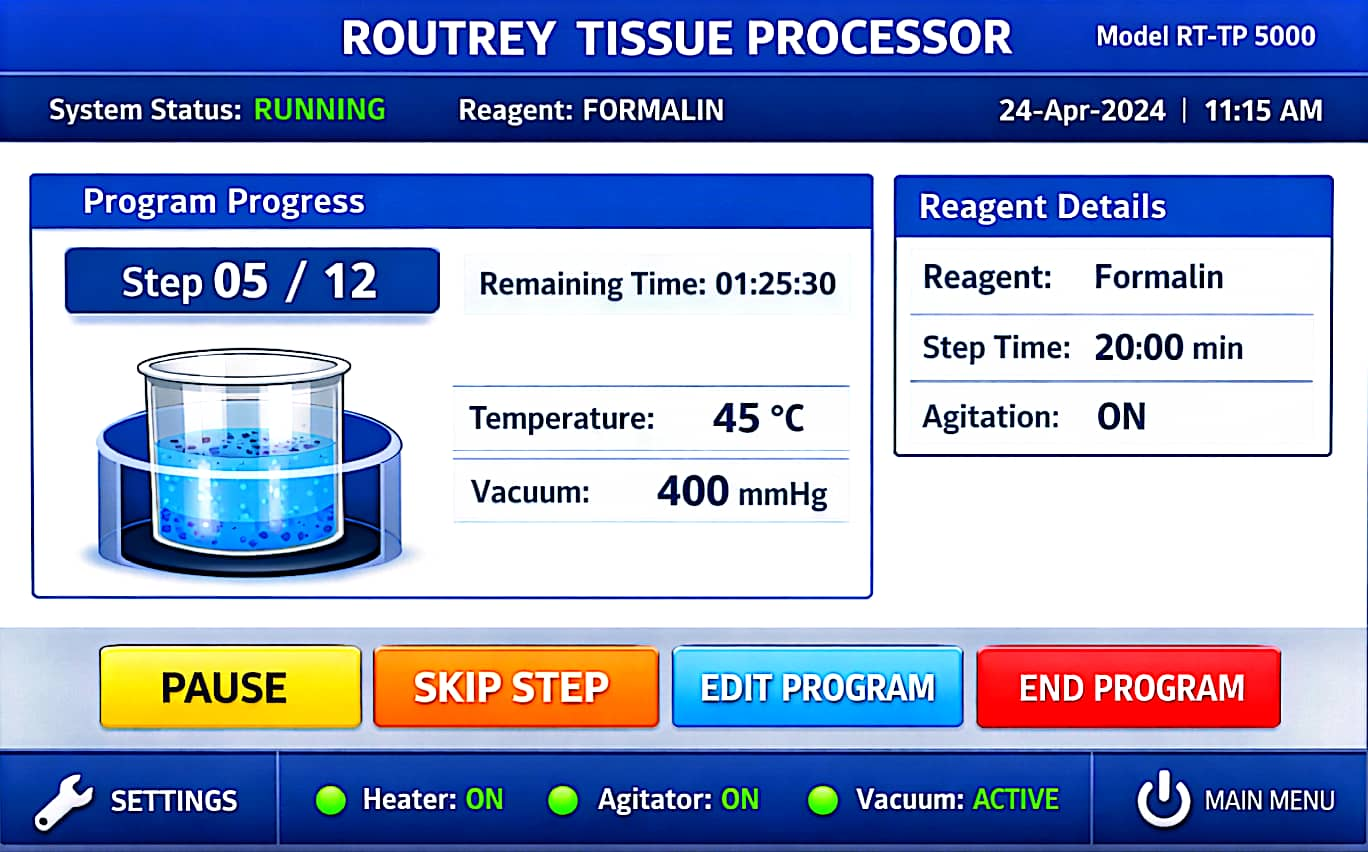Open the Edit Program screen

[x=817, y=687]
